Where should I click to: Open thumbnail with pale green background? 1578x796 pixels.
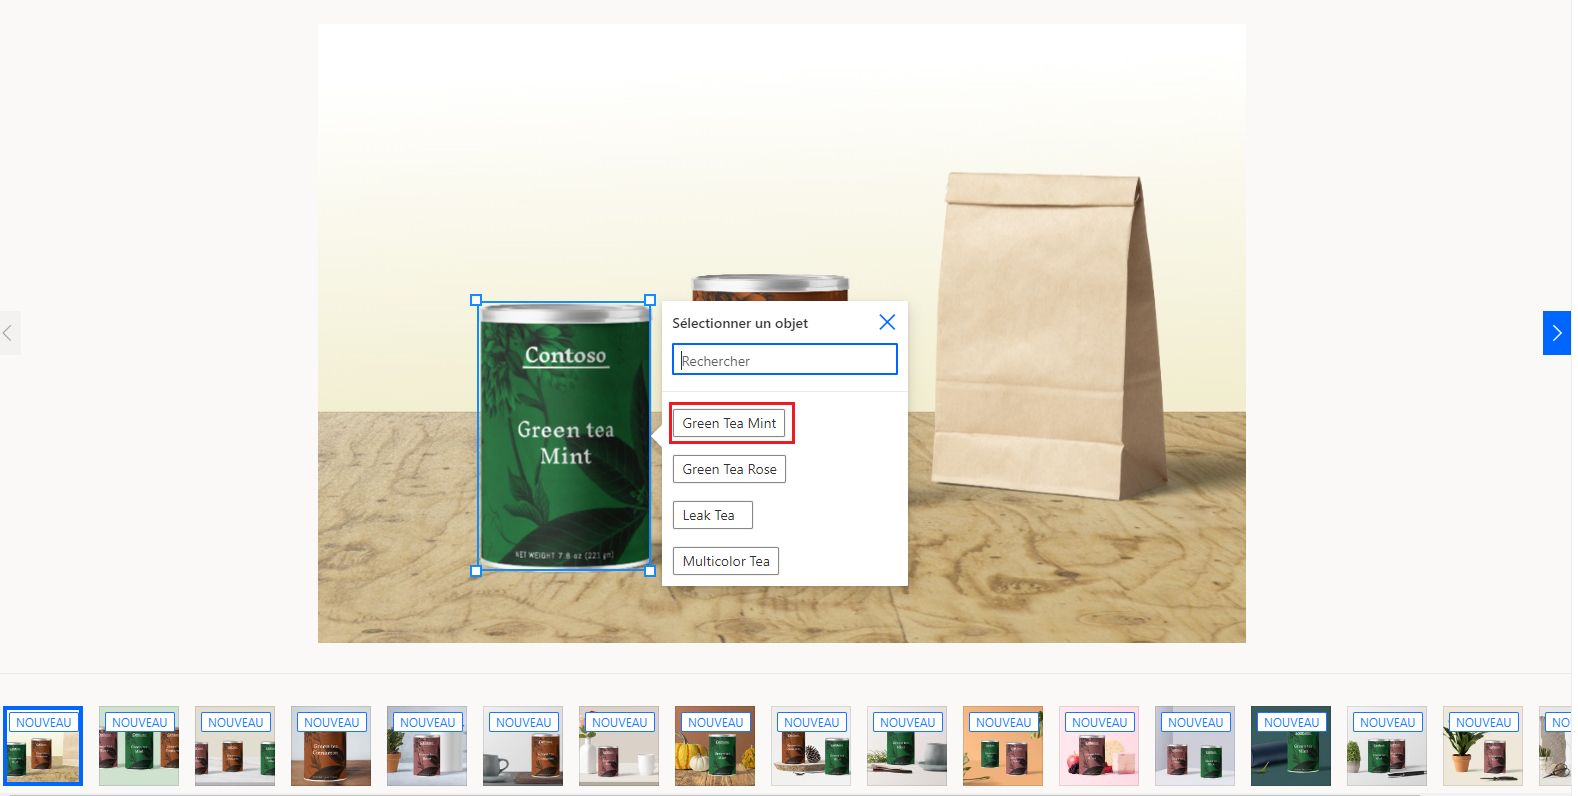[x=139, y=746]
